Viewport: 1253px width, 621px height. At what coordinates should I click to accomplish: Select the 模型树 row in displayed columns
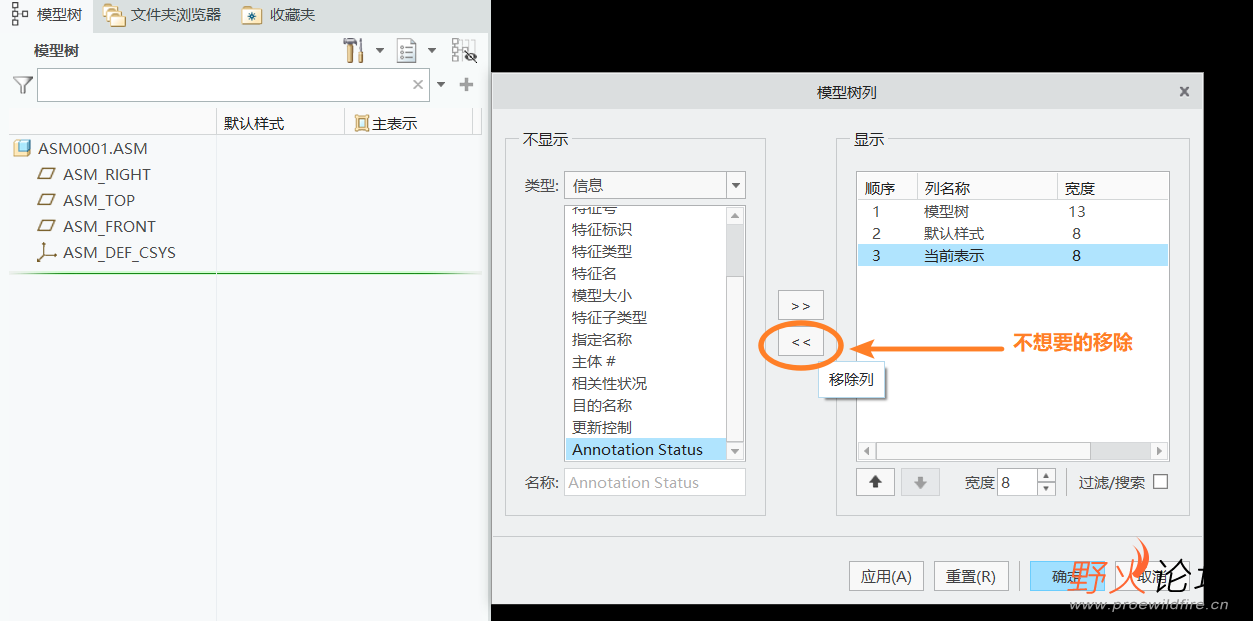point(1012,211)
